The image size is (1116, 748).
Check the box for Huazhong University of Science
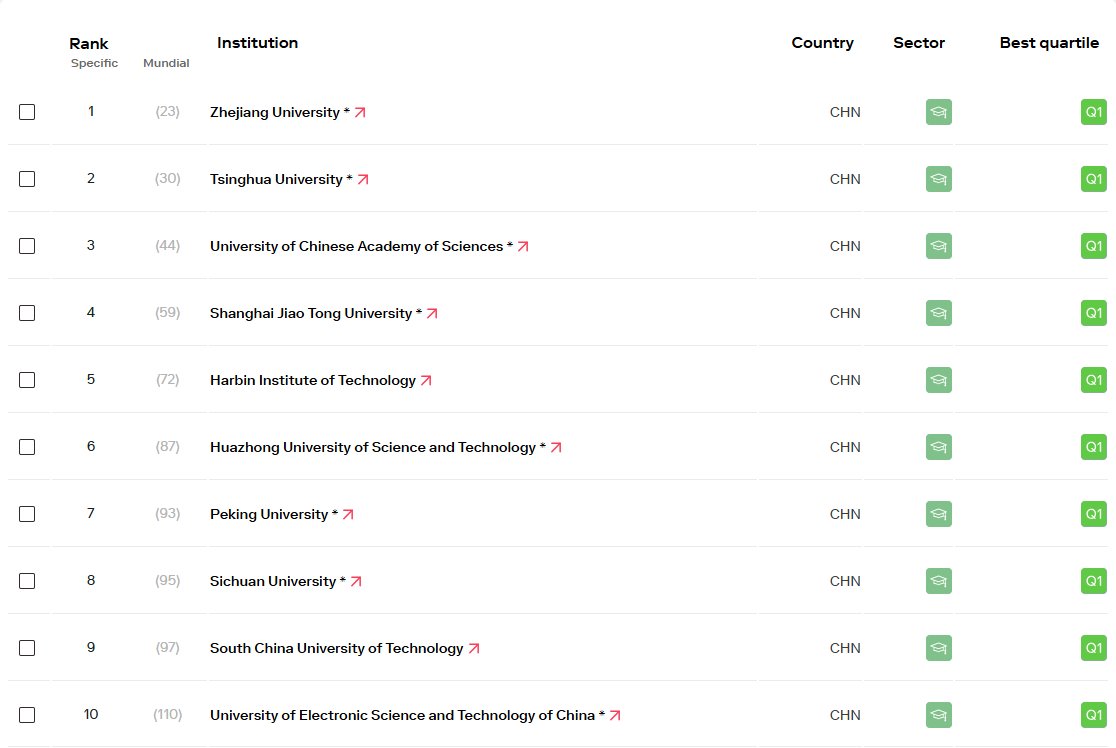click(x=27, y=446)
